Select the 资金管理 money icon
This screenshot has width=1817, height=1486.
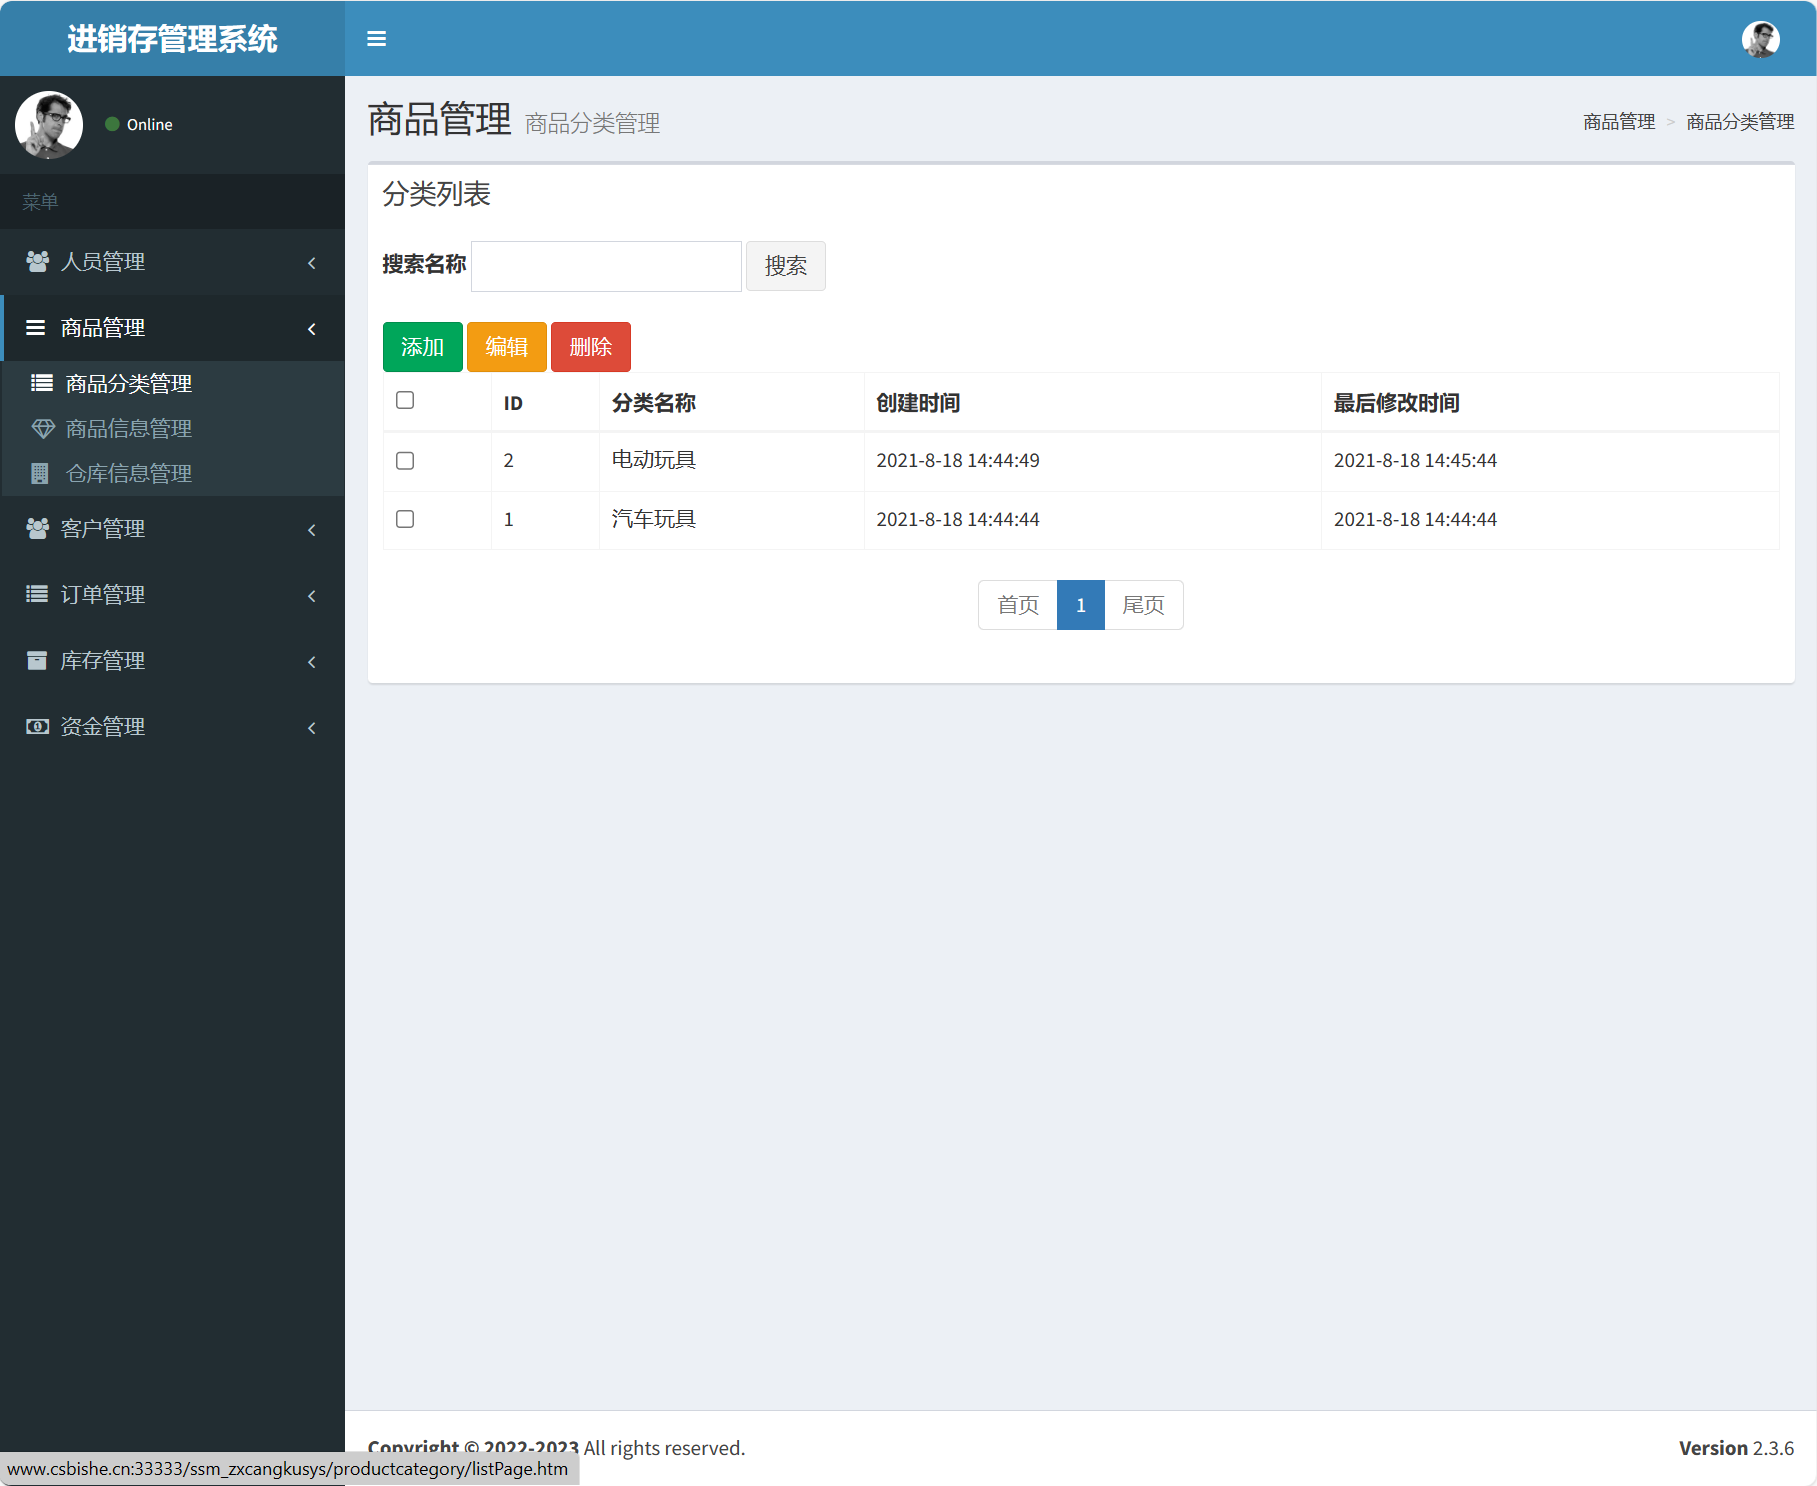(37, 726)
